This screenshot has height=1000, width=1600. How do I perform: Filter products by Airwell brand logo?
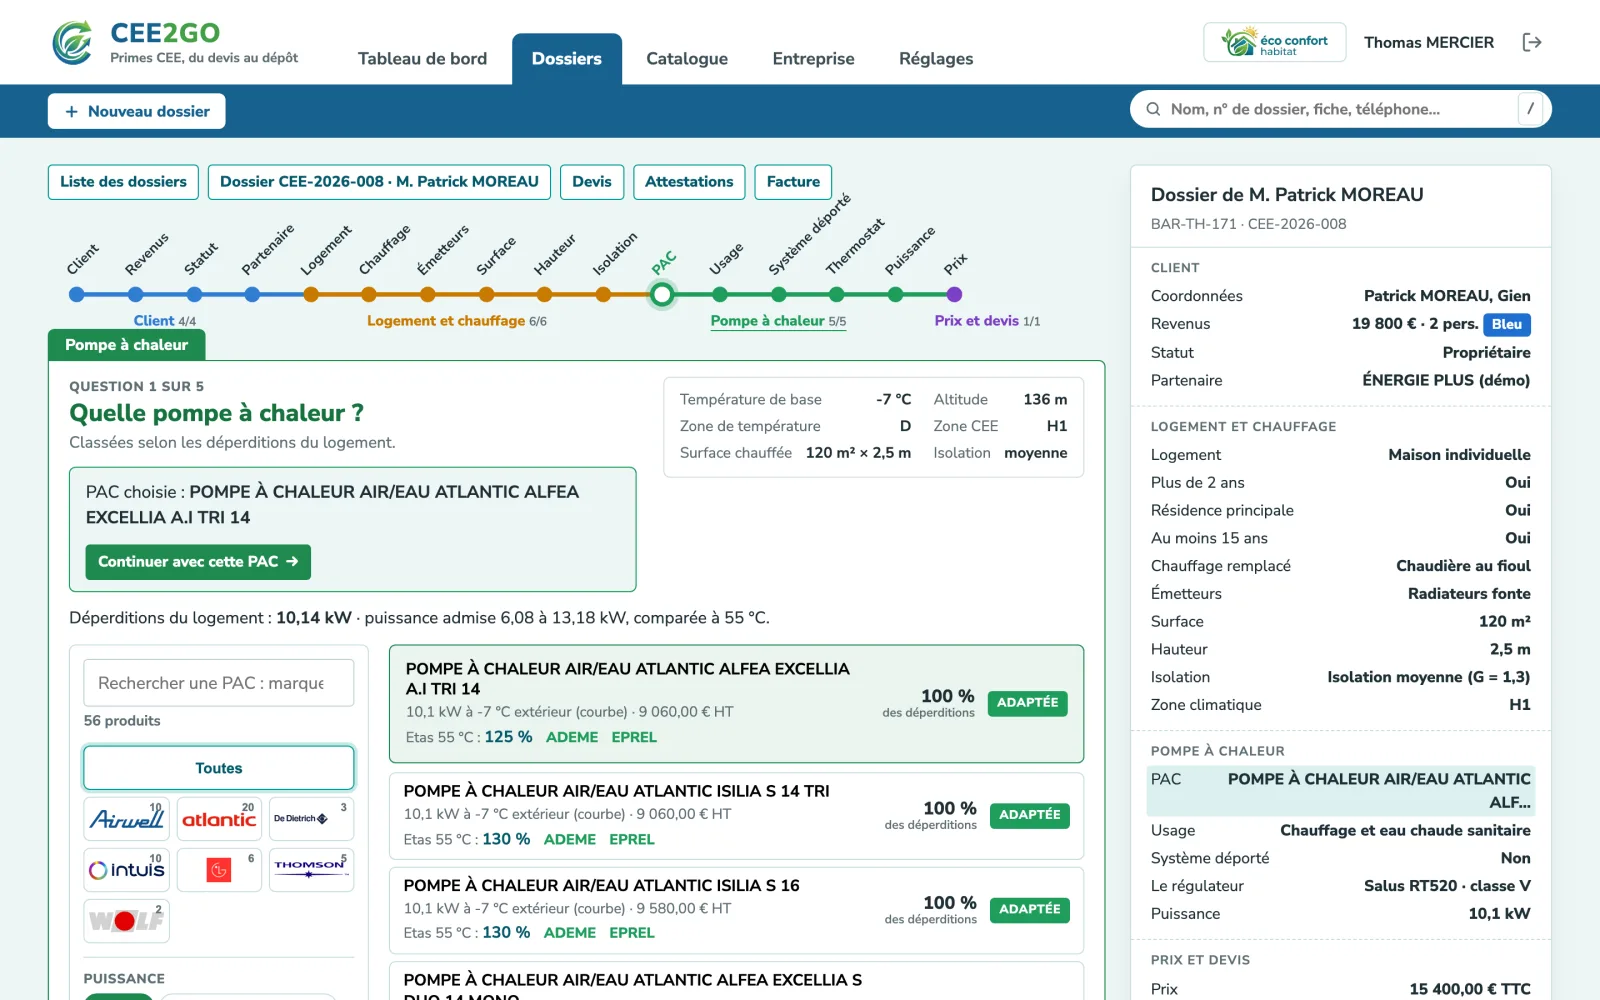127,818
